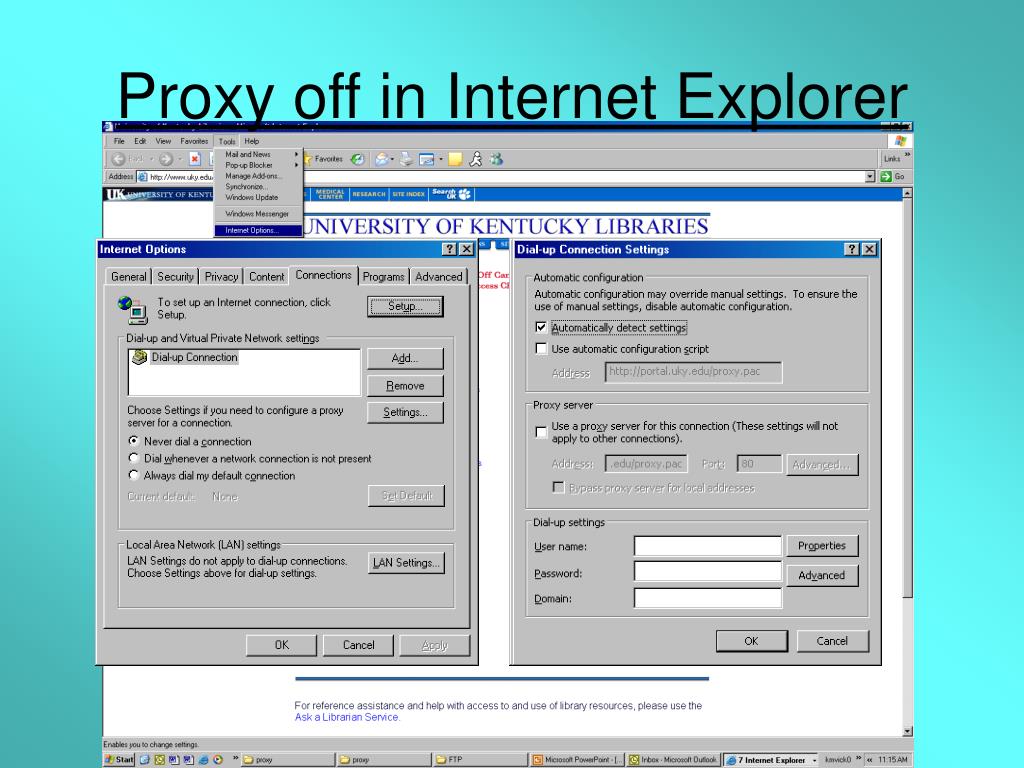Click Properties button in Dial-up settings
1024x768 pixels.
[822, 545]
